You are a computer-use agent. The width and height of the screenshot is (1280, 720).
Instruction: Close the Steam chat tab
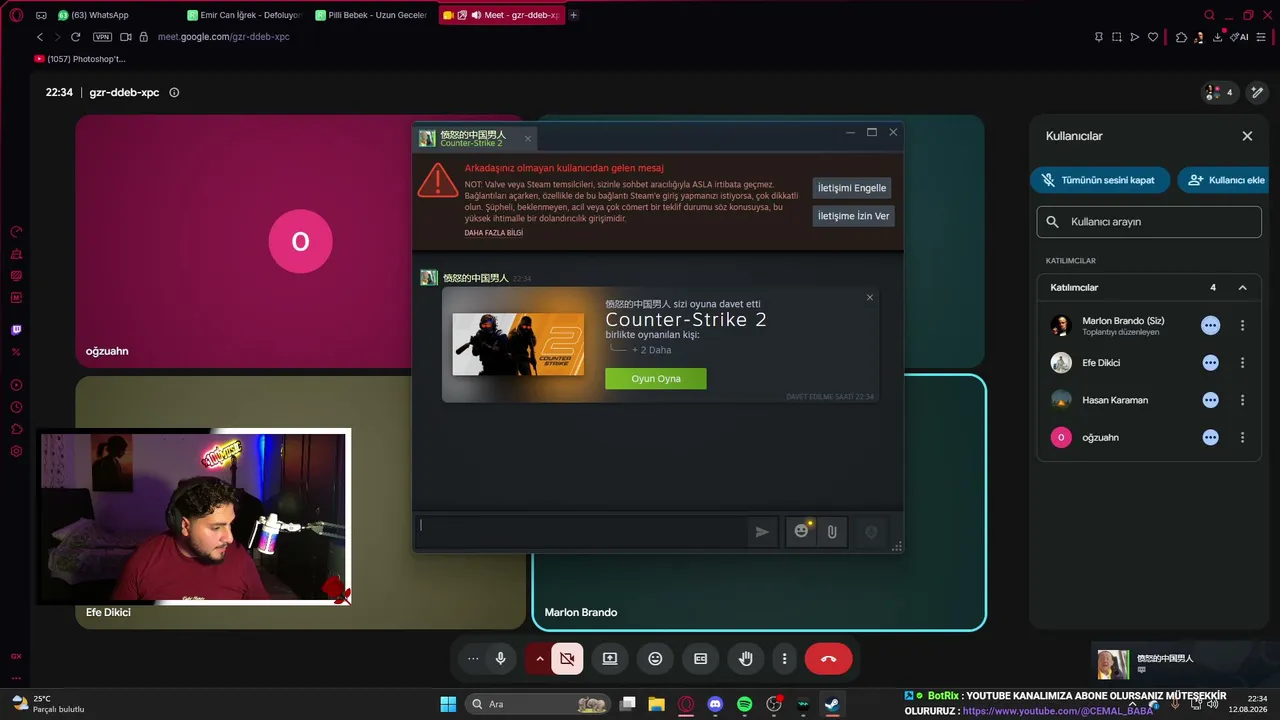[x=528, y=138]
